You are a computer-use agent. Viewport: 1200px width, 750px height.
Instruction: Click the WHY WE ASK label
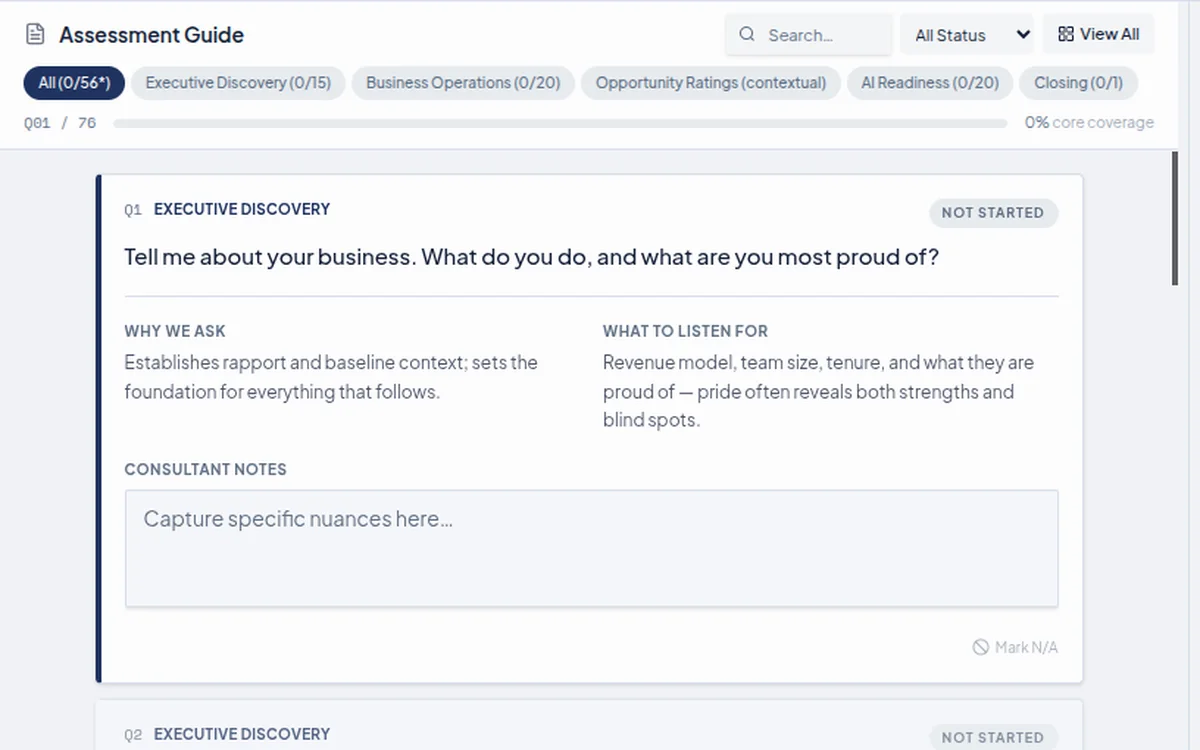(x=175, y=331)
